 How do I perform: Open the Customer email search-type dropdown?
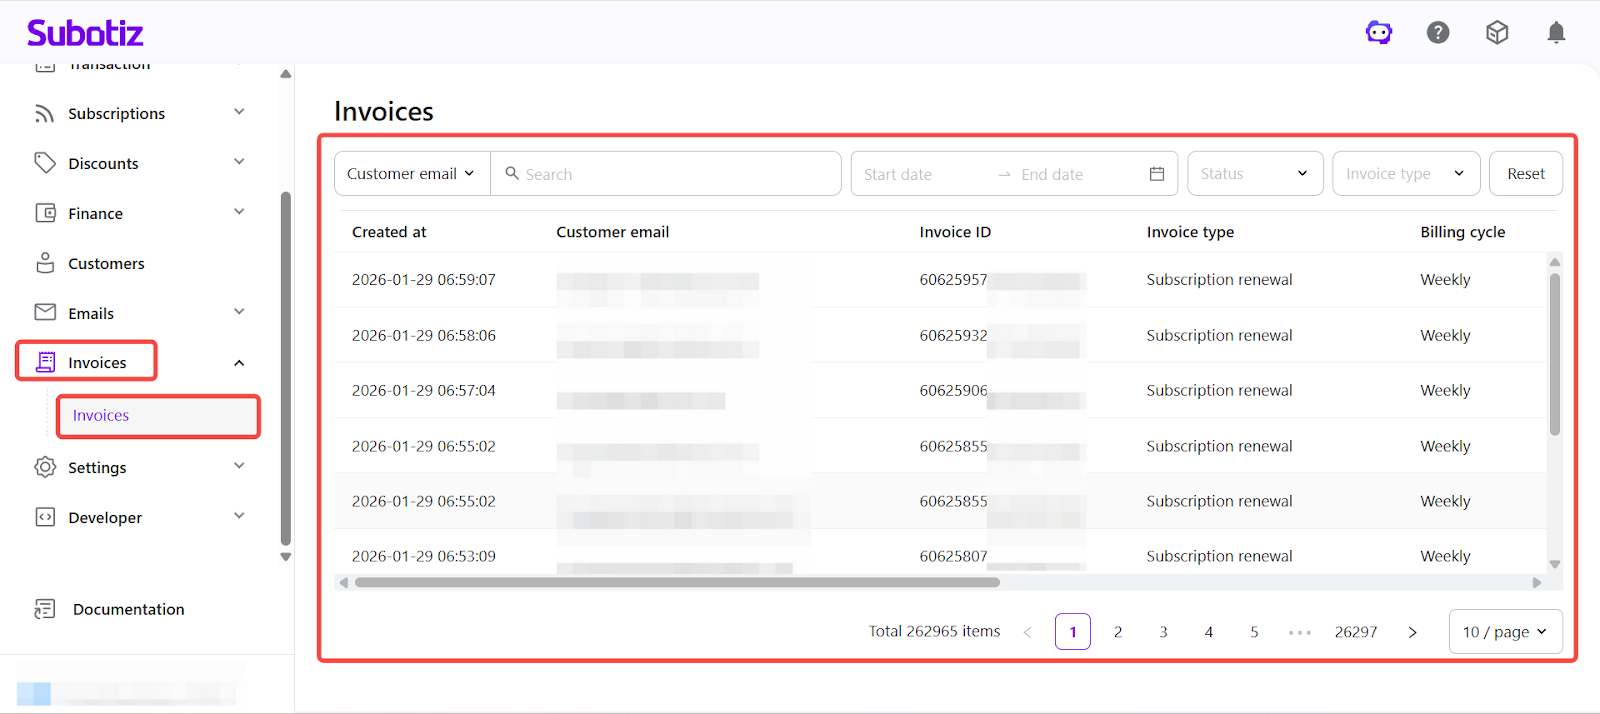[411, 174]
